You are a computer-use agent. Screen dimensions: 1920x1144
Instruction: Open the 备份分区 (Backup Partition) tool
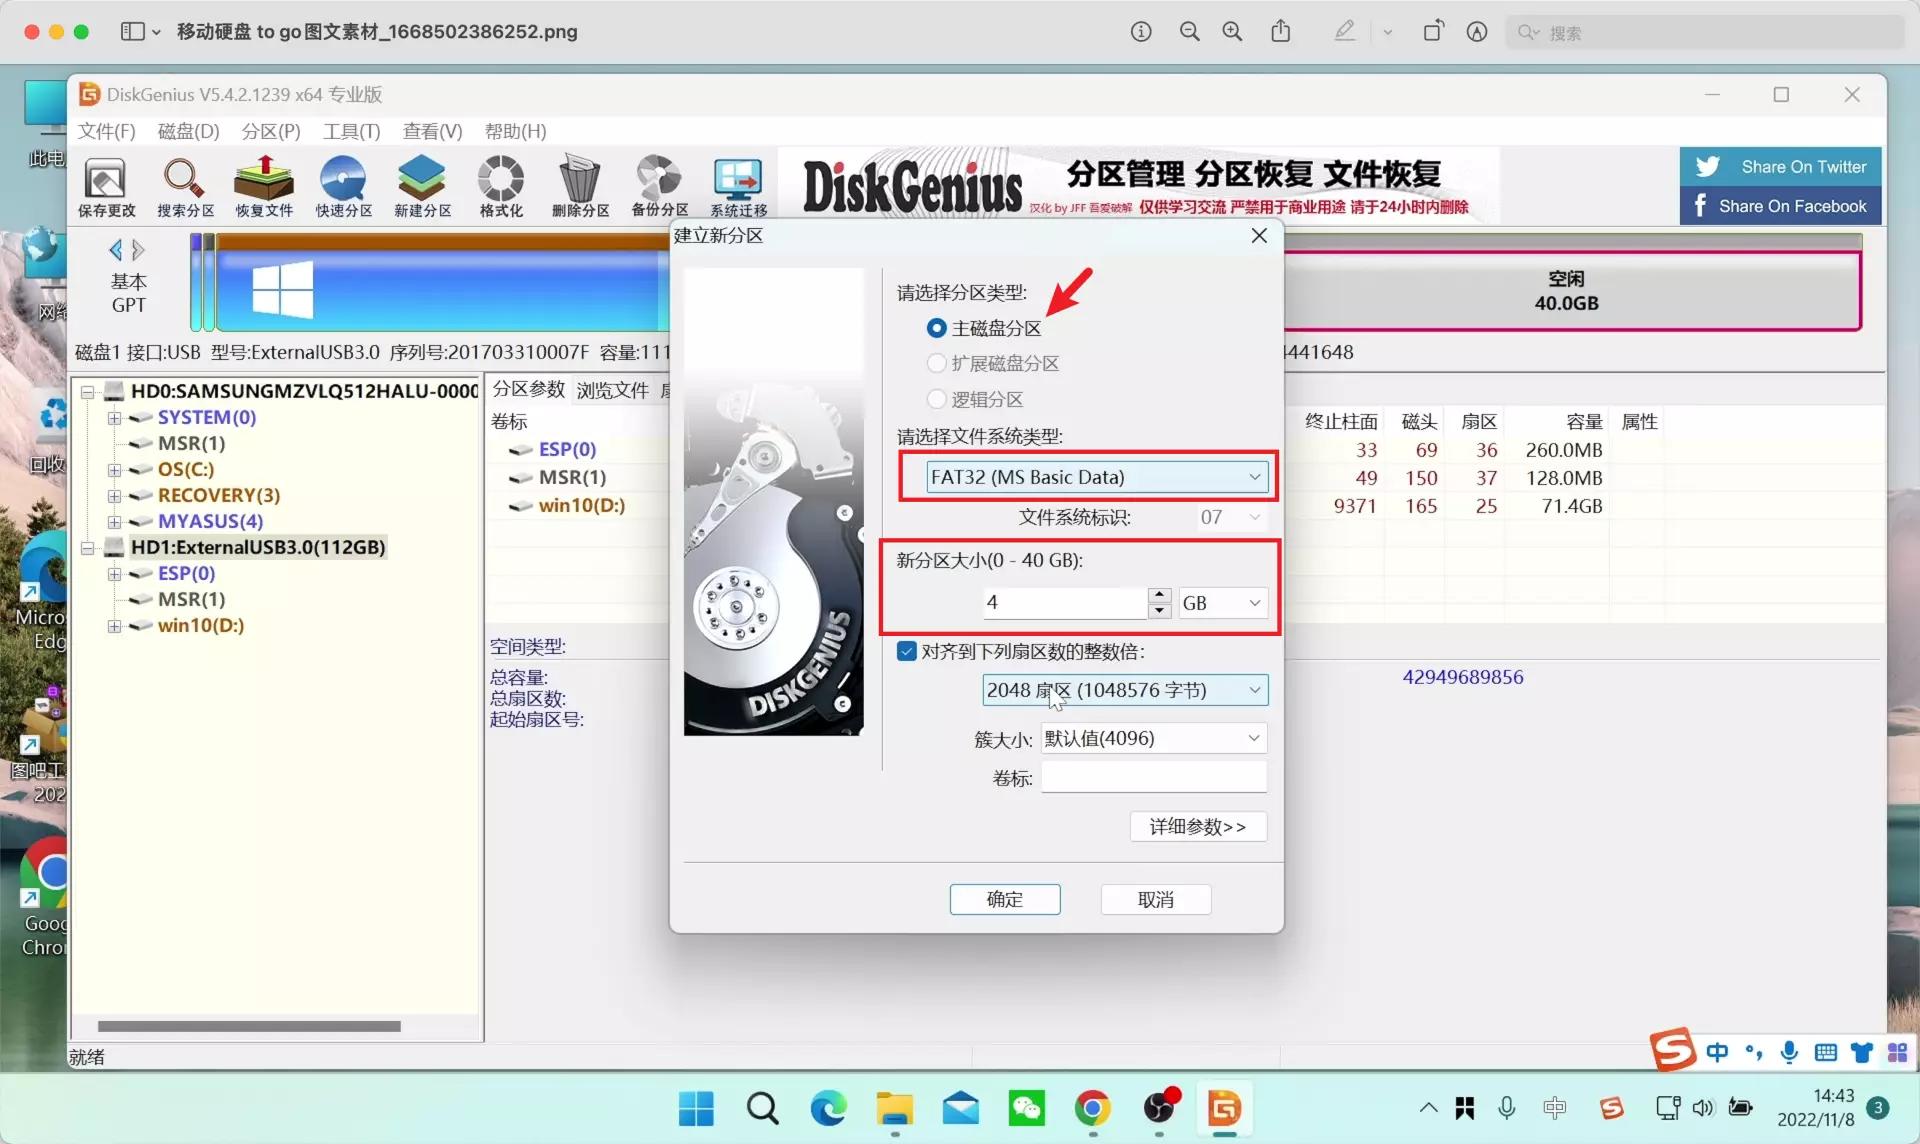(658, 186)
